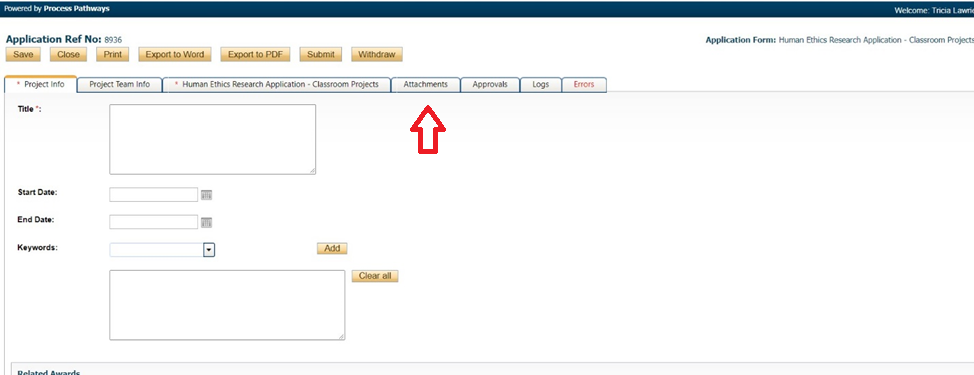Close the application form
Screen dimensions: 974x375
pos(68,55)
